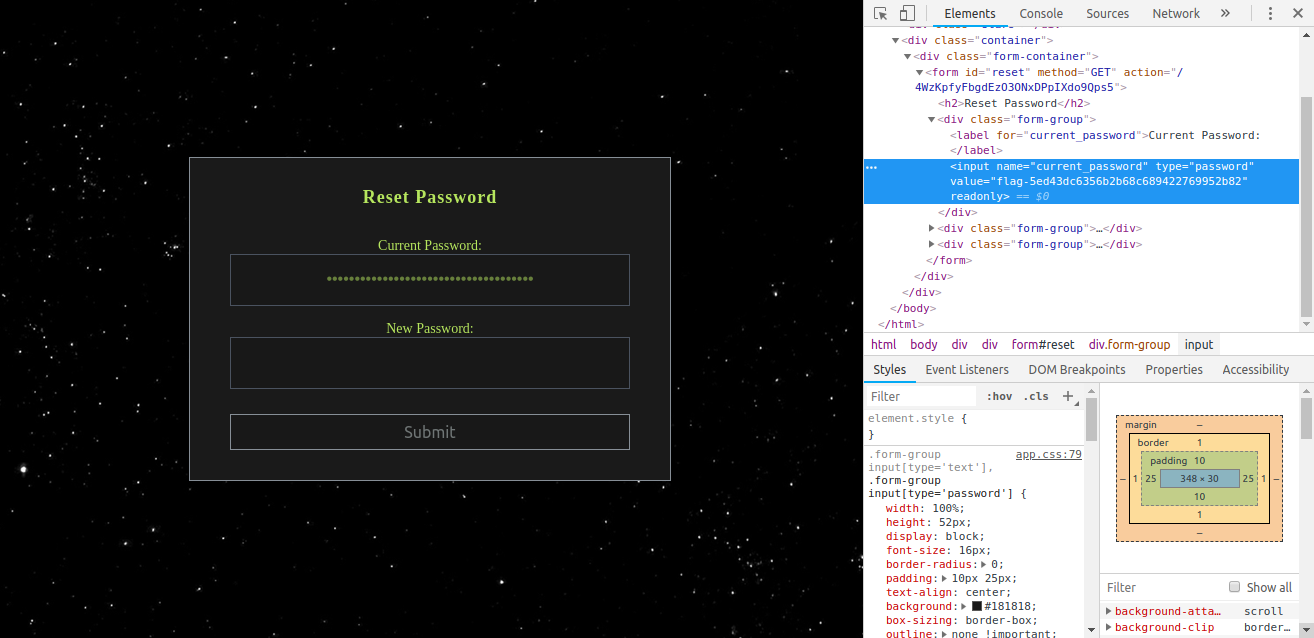The width and height of the screenshot is (1314, 638).
Task: Select form#reset in the breadcrumb
Action: [x=1042, y=344]
